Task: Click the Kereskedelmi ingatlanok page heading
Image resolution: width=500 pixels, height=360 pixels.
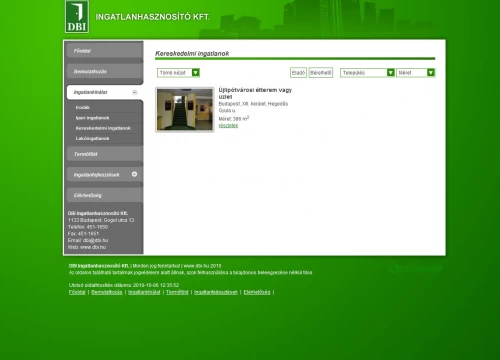Action: [192, 53]
